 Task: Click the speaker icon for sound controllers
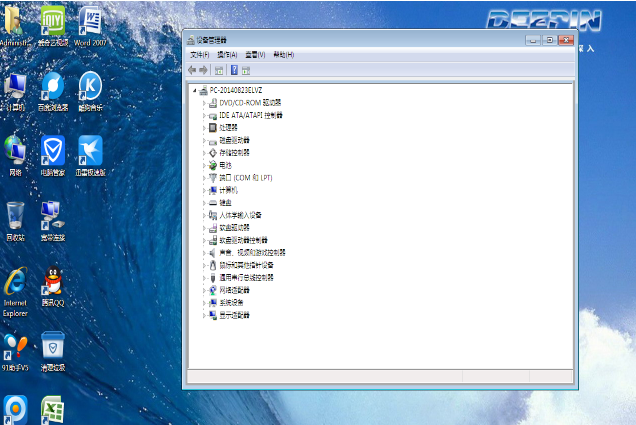(213, 253)
